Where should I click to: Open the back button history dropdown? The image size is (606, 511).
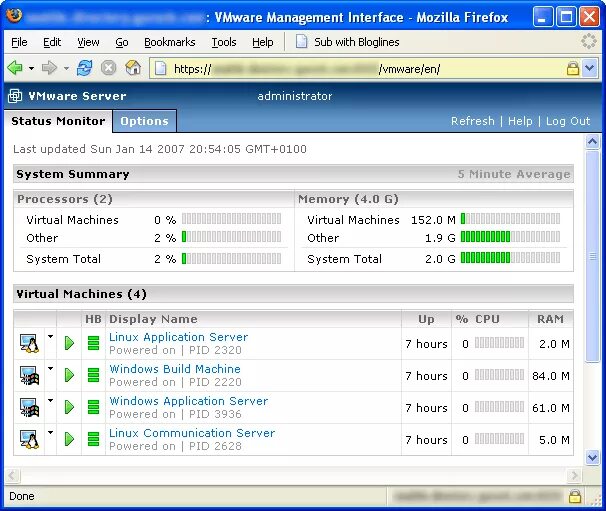[x=31, y=69]
